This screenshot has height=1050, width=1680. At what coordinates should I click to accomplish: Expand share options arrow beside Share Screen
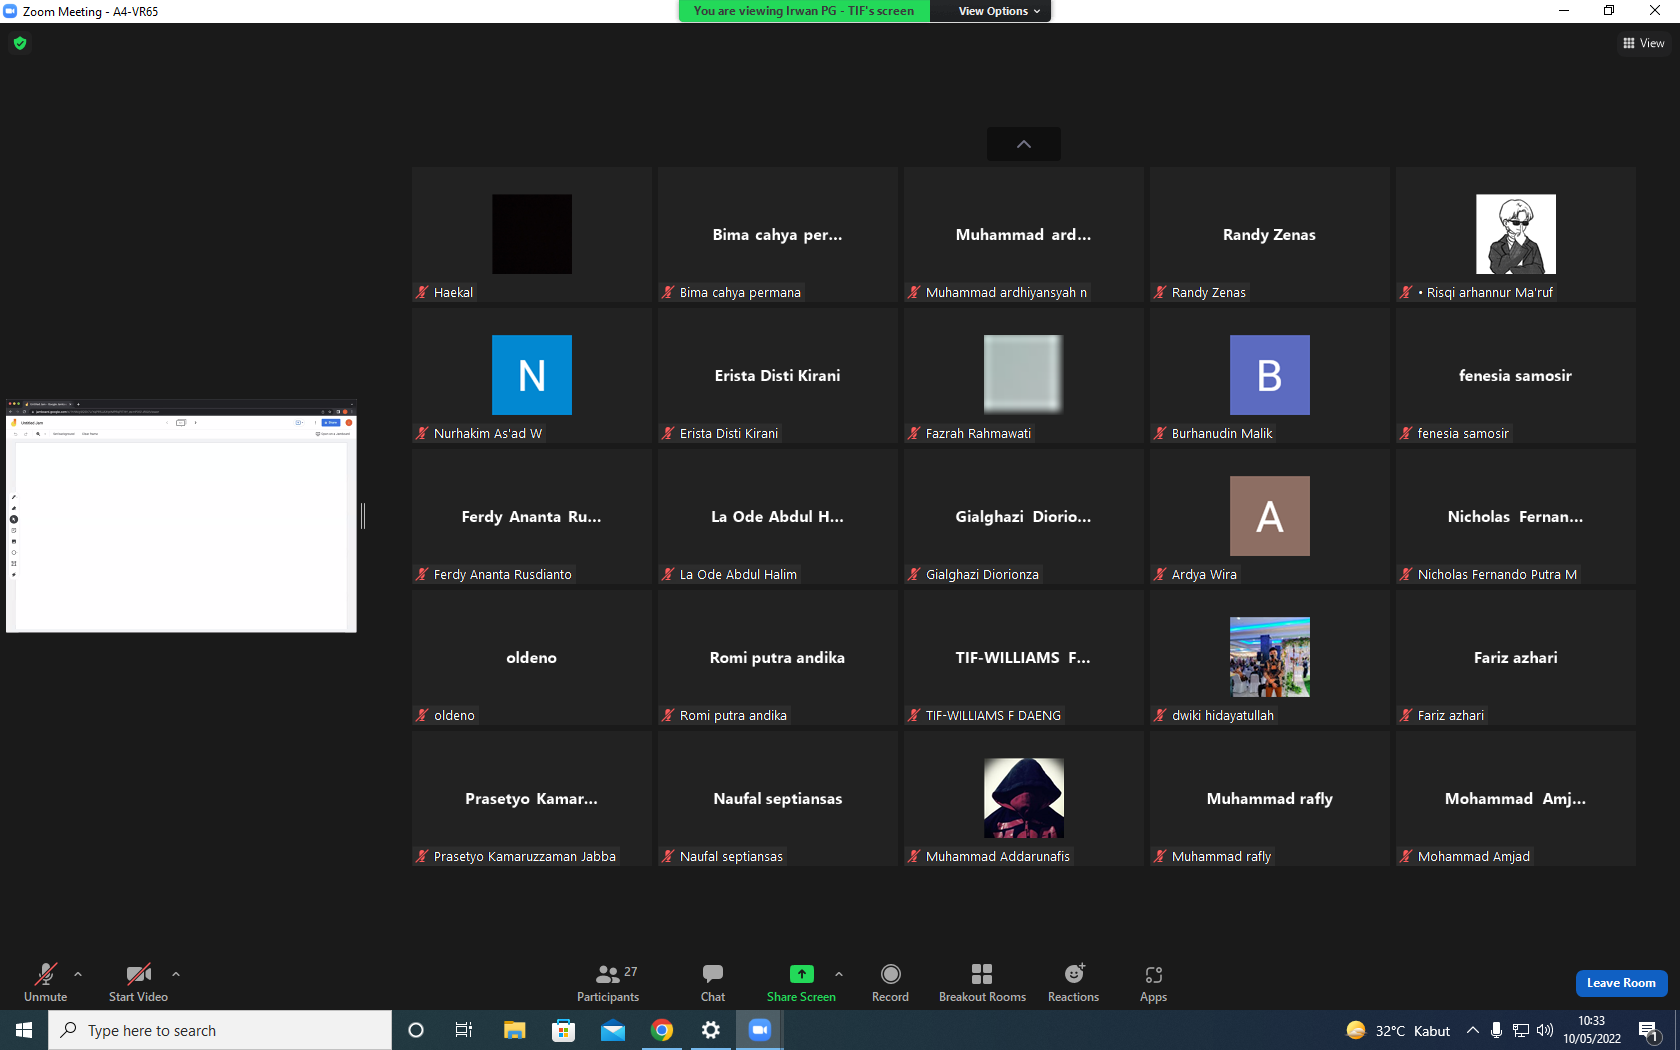point(839,974)
